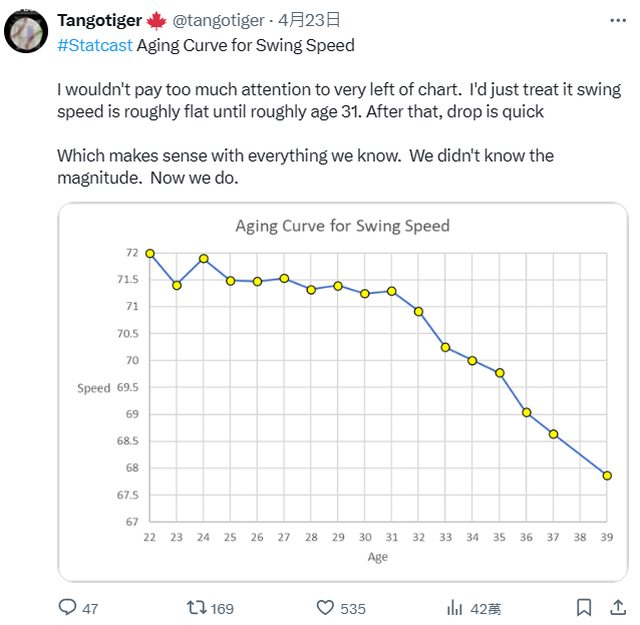Viewport: 640px width, 625px height.
Task: Click the 535 likes count
Action: click(x=353, y=608)
